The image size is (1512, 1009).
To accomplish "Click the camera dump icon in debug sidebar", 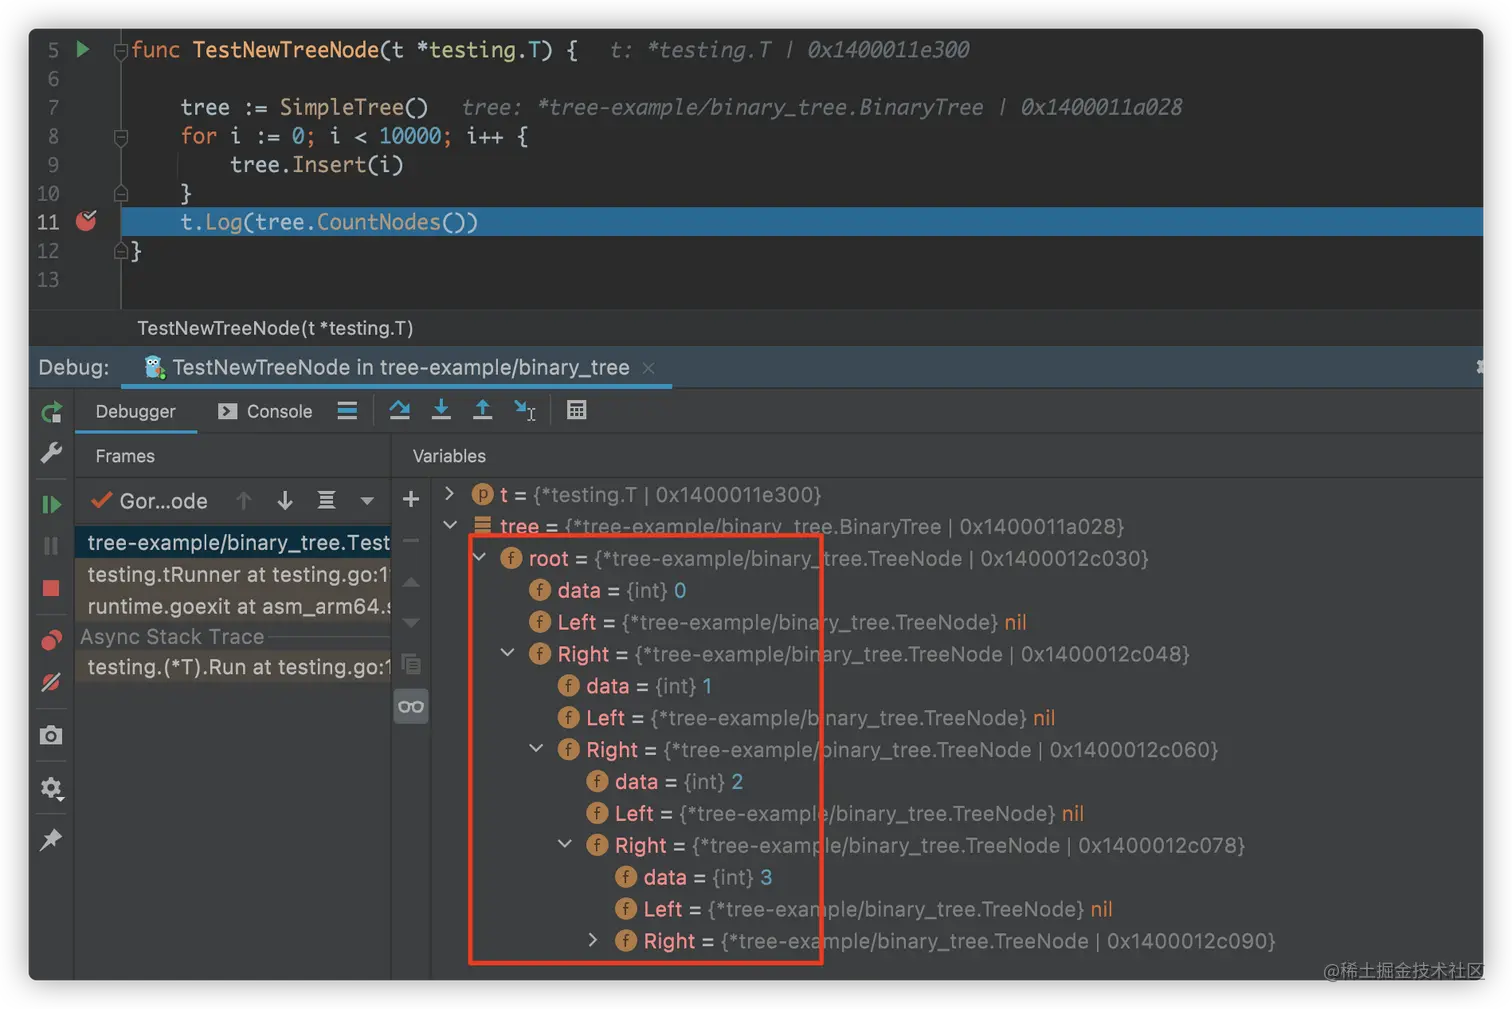I will pos(51,736).
